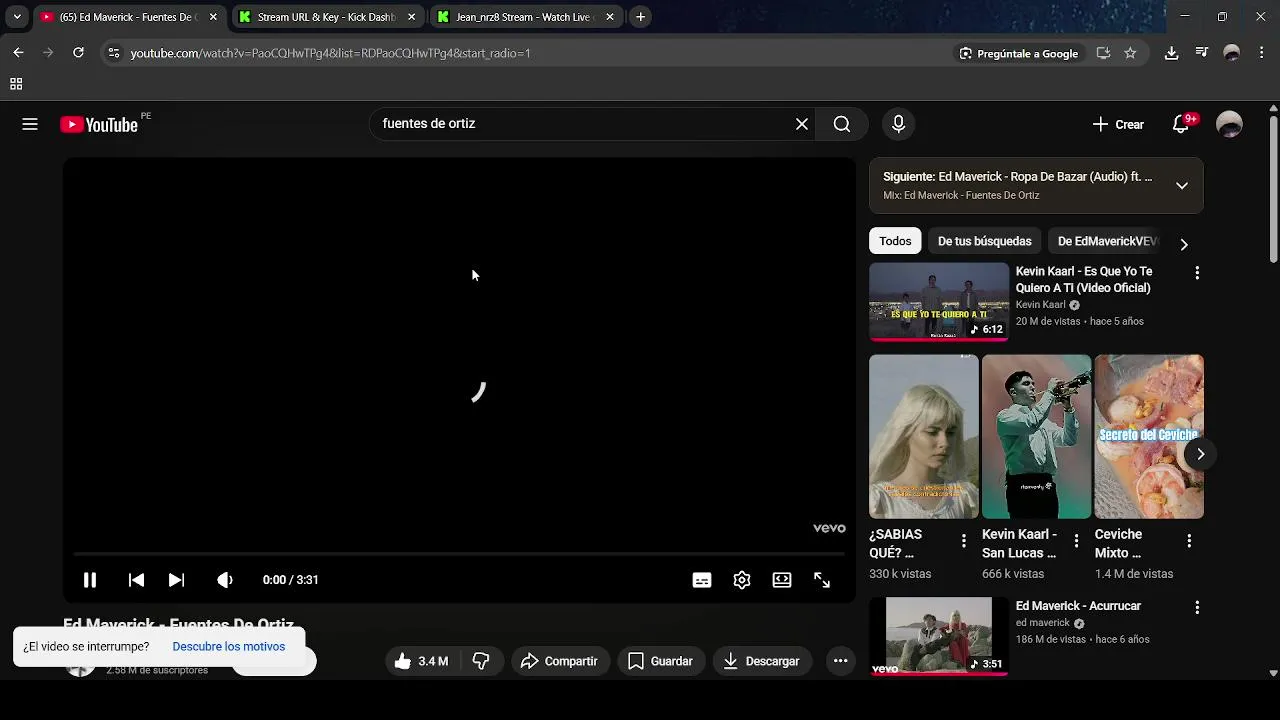Download the video with Descargar
The width and height of the screenshot is (1280, 720).
(x=762, y=661)
